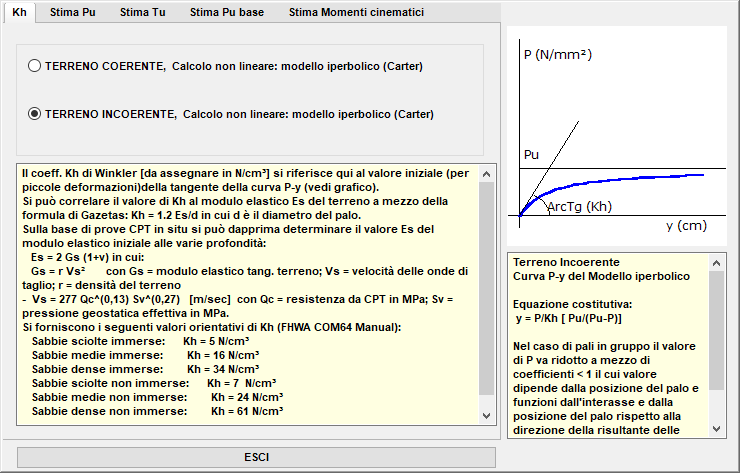
Task: Switch to the Kh tab
Action: (x=19, y=12)
